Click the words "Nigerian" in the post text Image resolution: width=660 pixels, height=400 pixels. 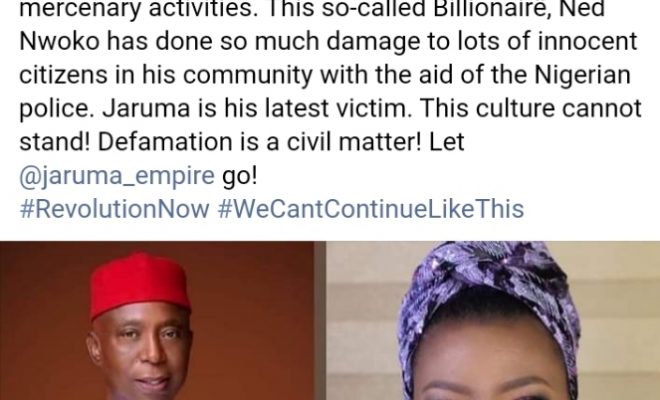click(x=582, y=75)
